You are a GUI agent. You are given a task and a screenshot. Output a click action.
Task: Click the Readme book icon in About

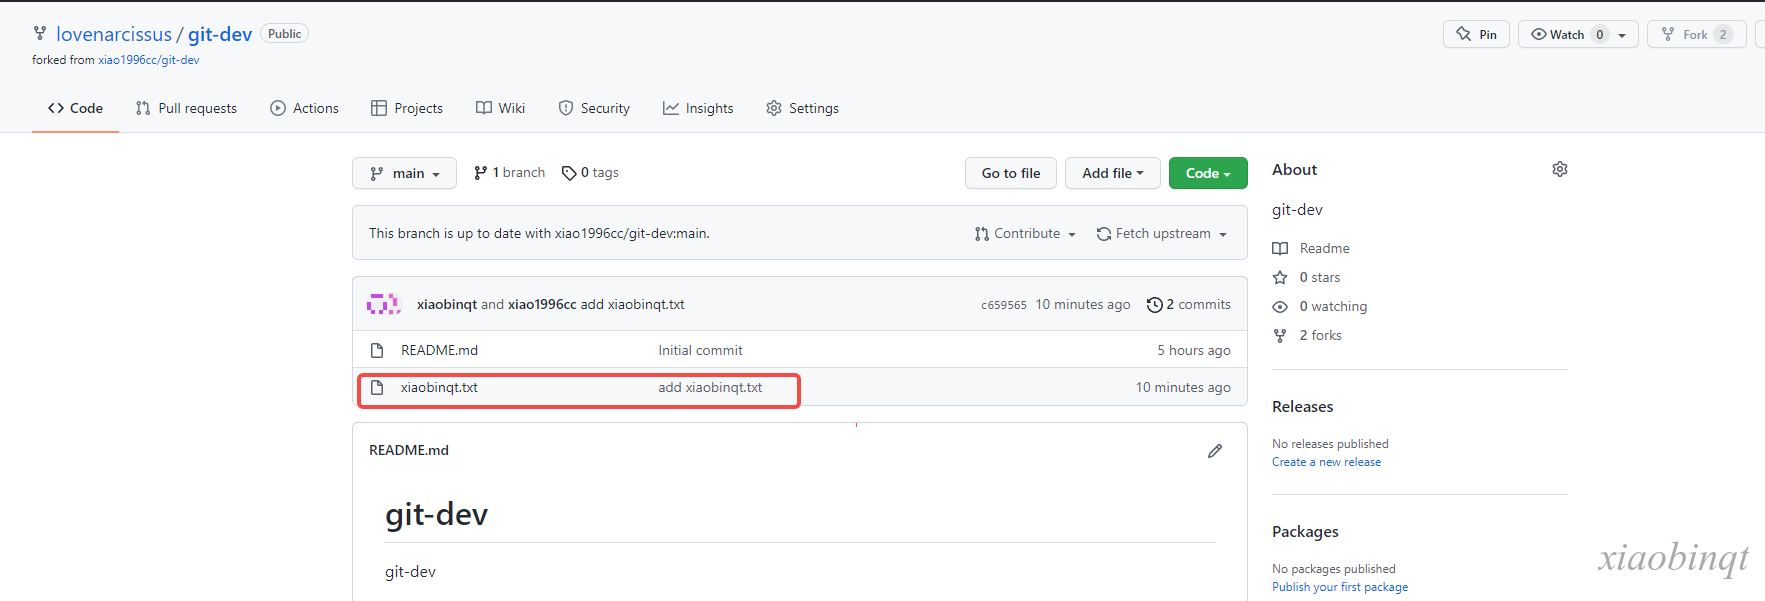(1280, 248)
